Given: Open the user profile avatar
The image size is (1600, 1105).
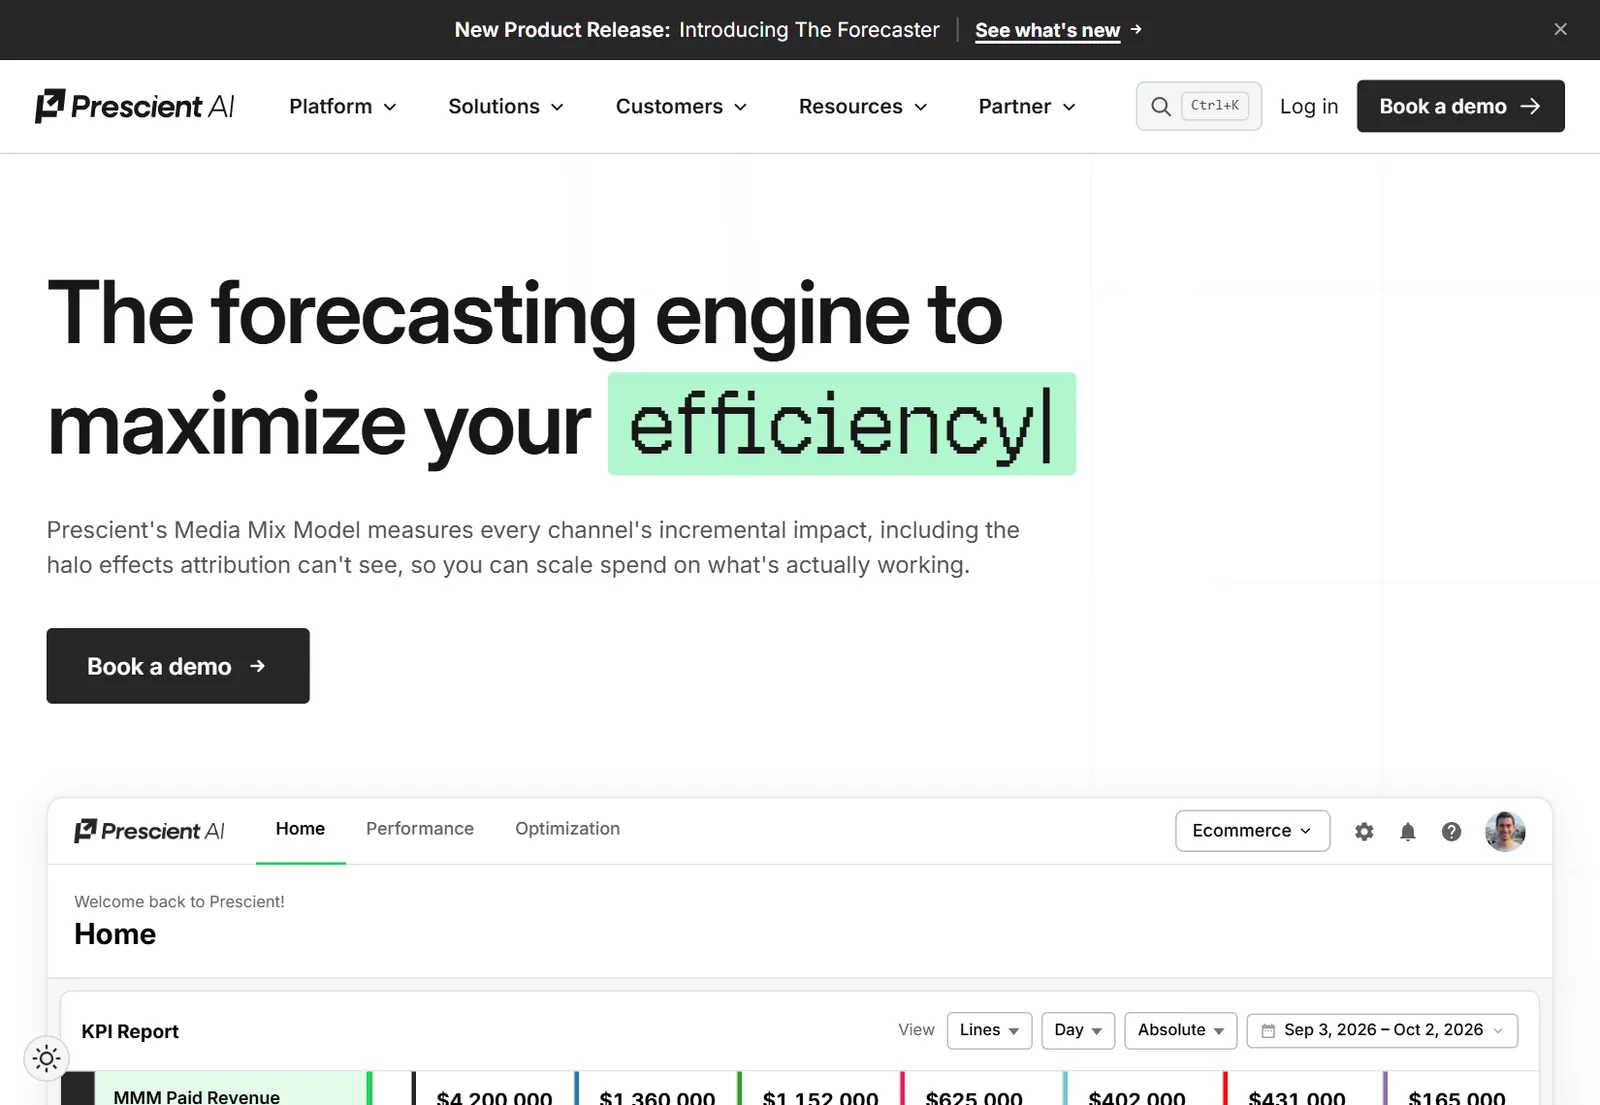Looking at the screenshot, I should tap(1505, 831).
